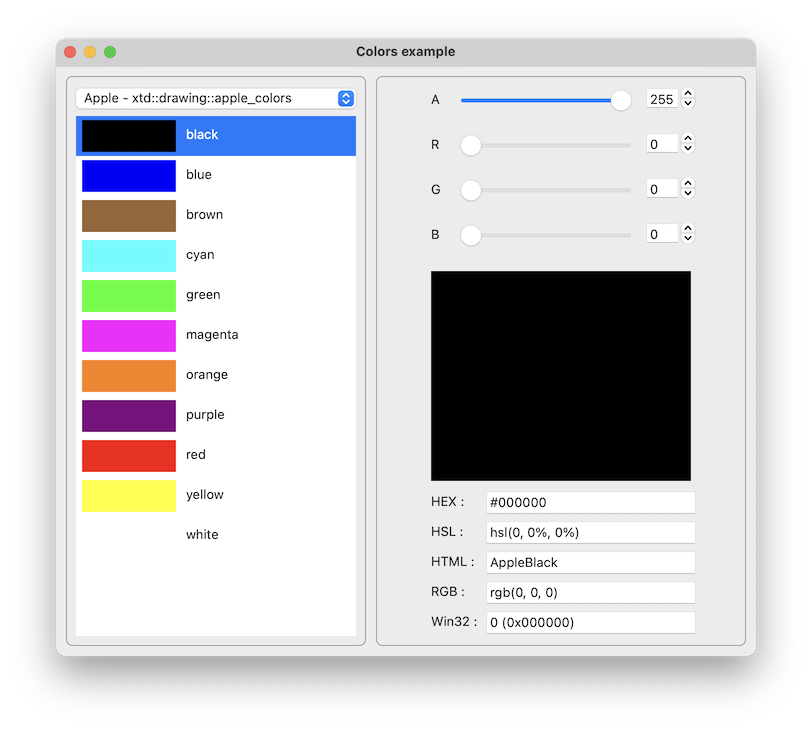Screen dimensions: 812x730
Task: Pick the purple color swatch
Action: coord(129,415)
